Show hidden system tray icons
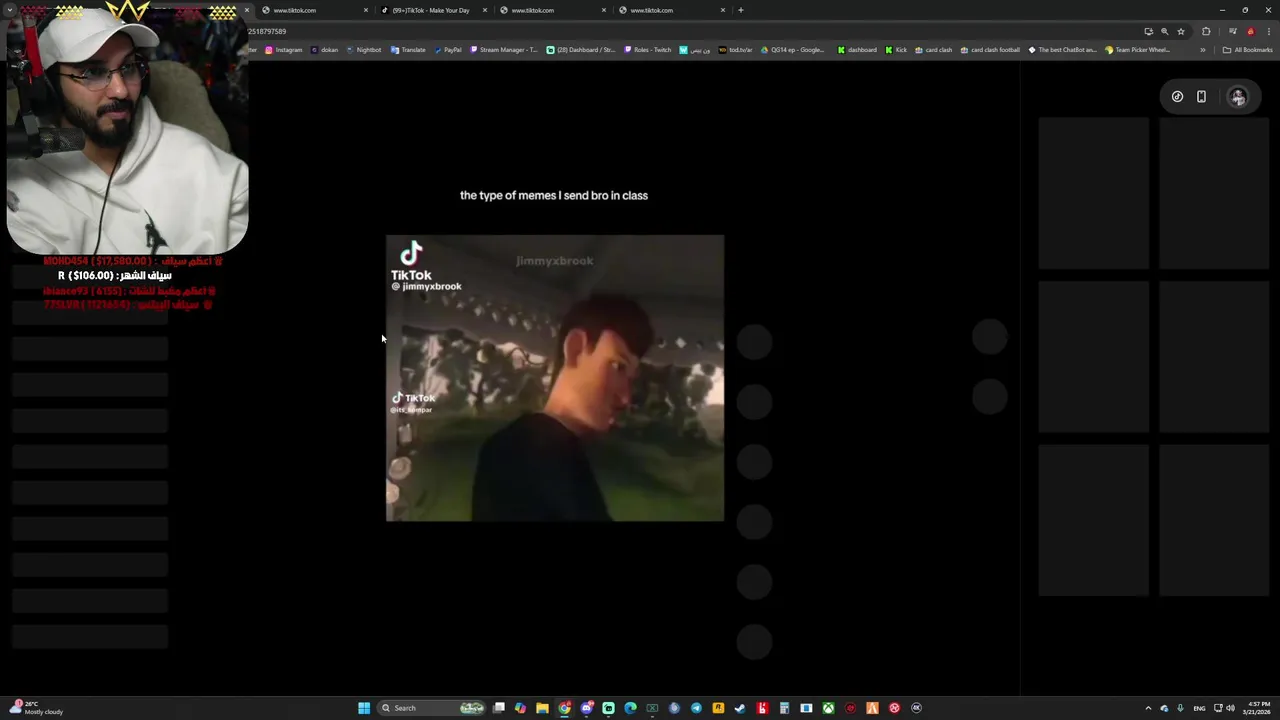Image resolution: width=1280 pixels, height=720 pixels. (1148, 708)
